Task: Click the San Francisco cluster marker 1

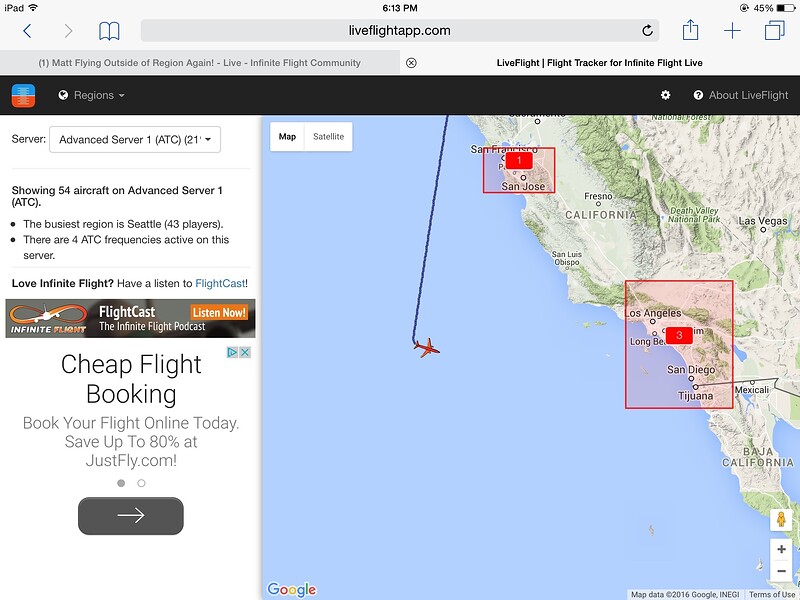Action: coord(519,161)
